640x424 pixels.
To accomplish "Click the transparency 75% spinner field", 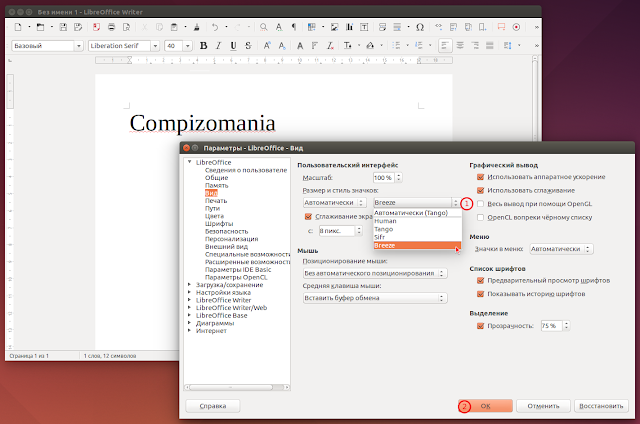I will pyautogui.click(x=555, y=326).
